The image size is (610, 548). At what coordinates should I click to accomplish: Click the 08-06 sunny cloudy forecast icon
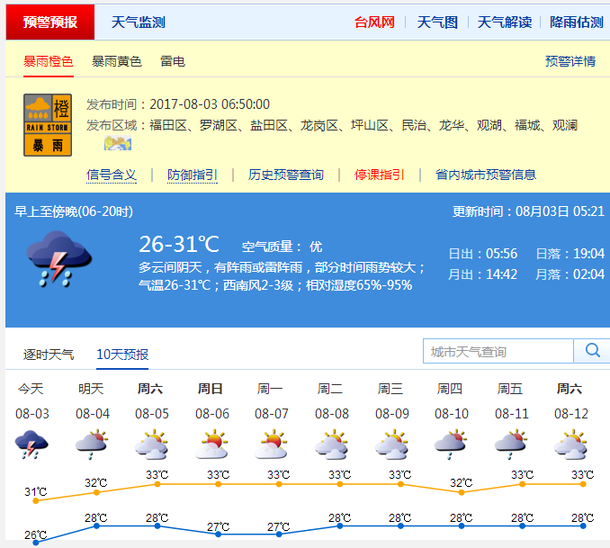click(212, 443)
